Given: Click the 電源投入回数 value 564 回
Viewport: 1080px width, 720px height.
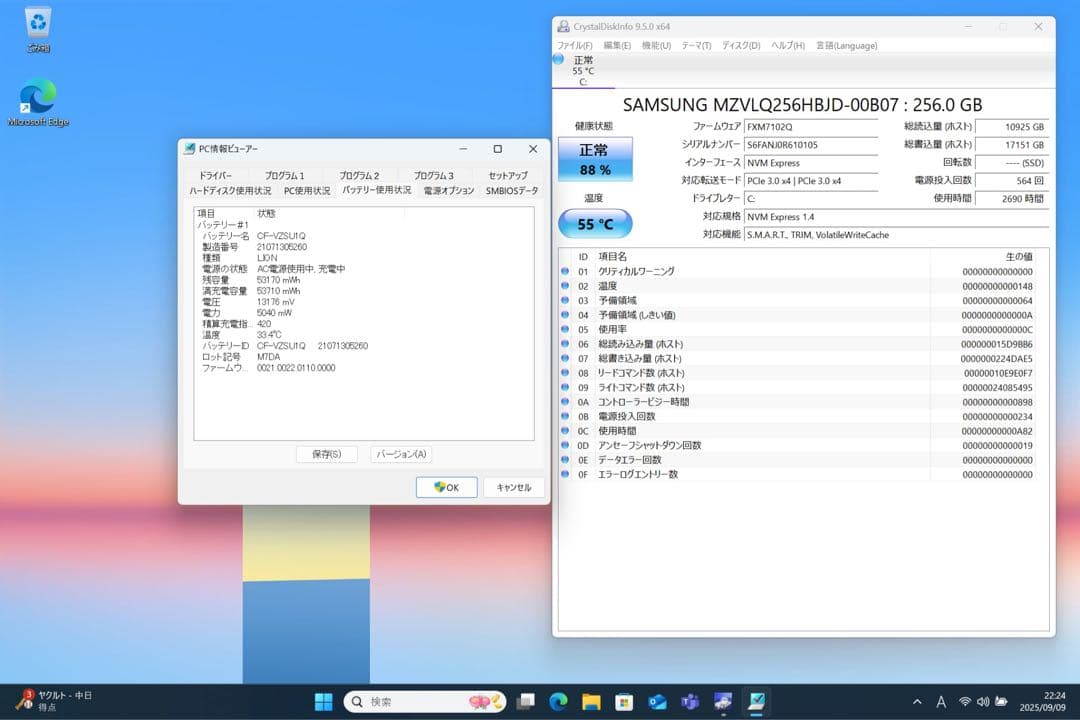Looking at the screenshot, I should (1012, 181).
